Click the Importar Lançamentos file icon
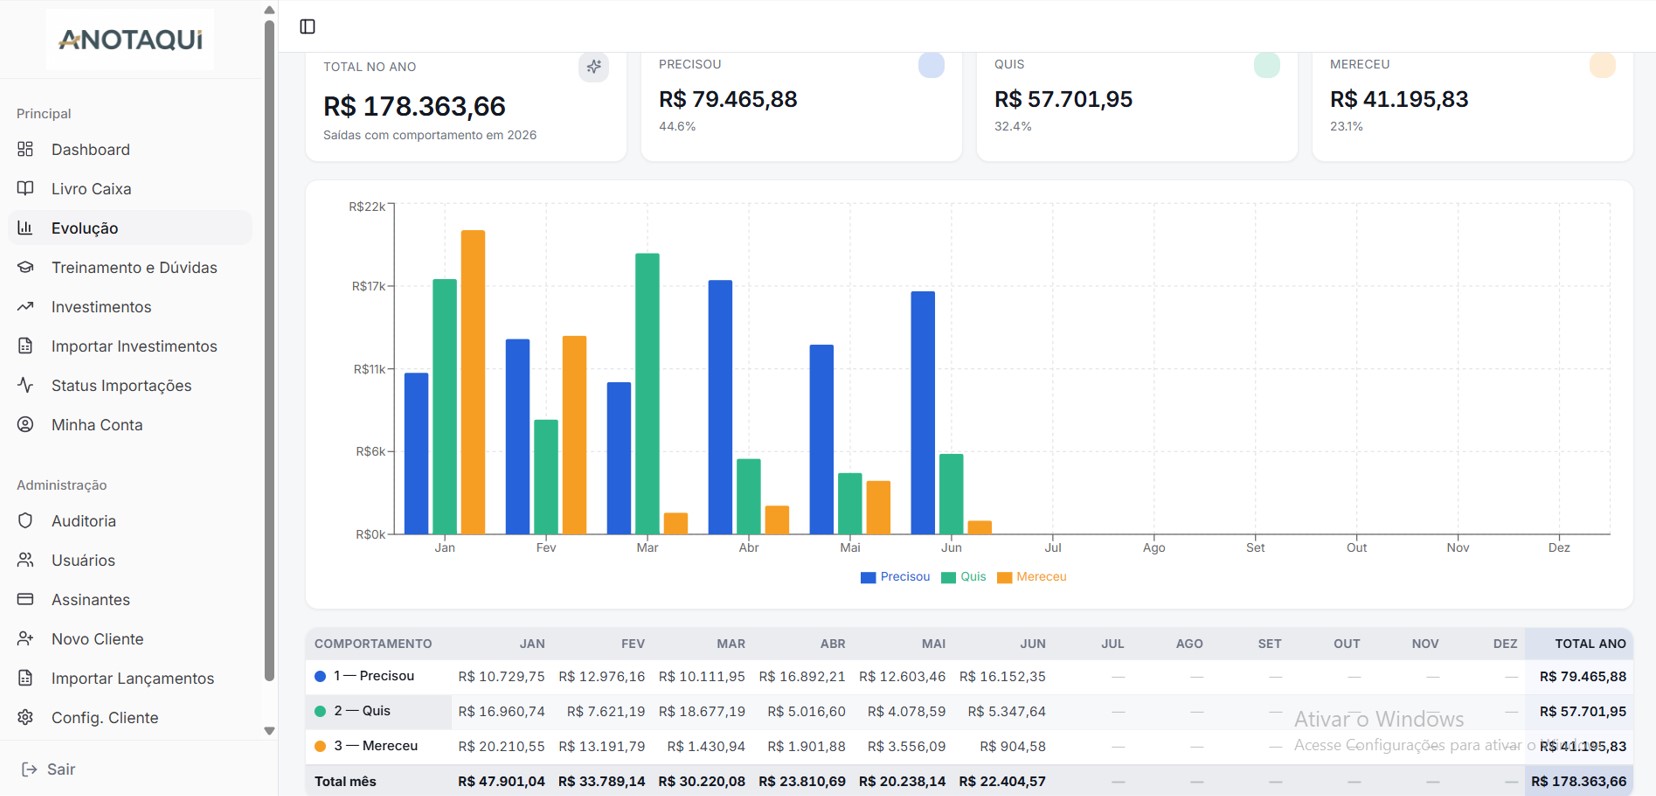This screenshot has width=1656, height=796. (x=25, y=678)
